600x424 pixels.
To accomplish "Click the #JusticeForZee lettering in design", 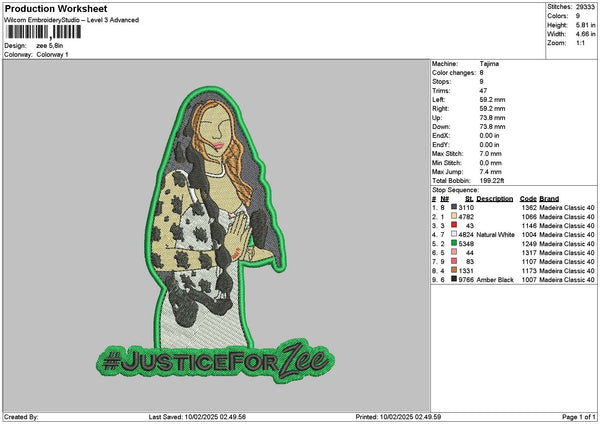I will click(x=214, y=358).
